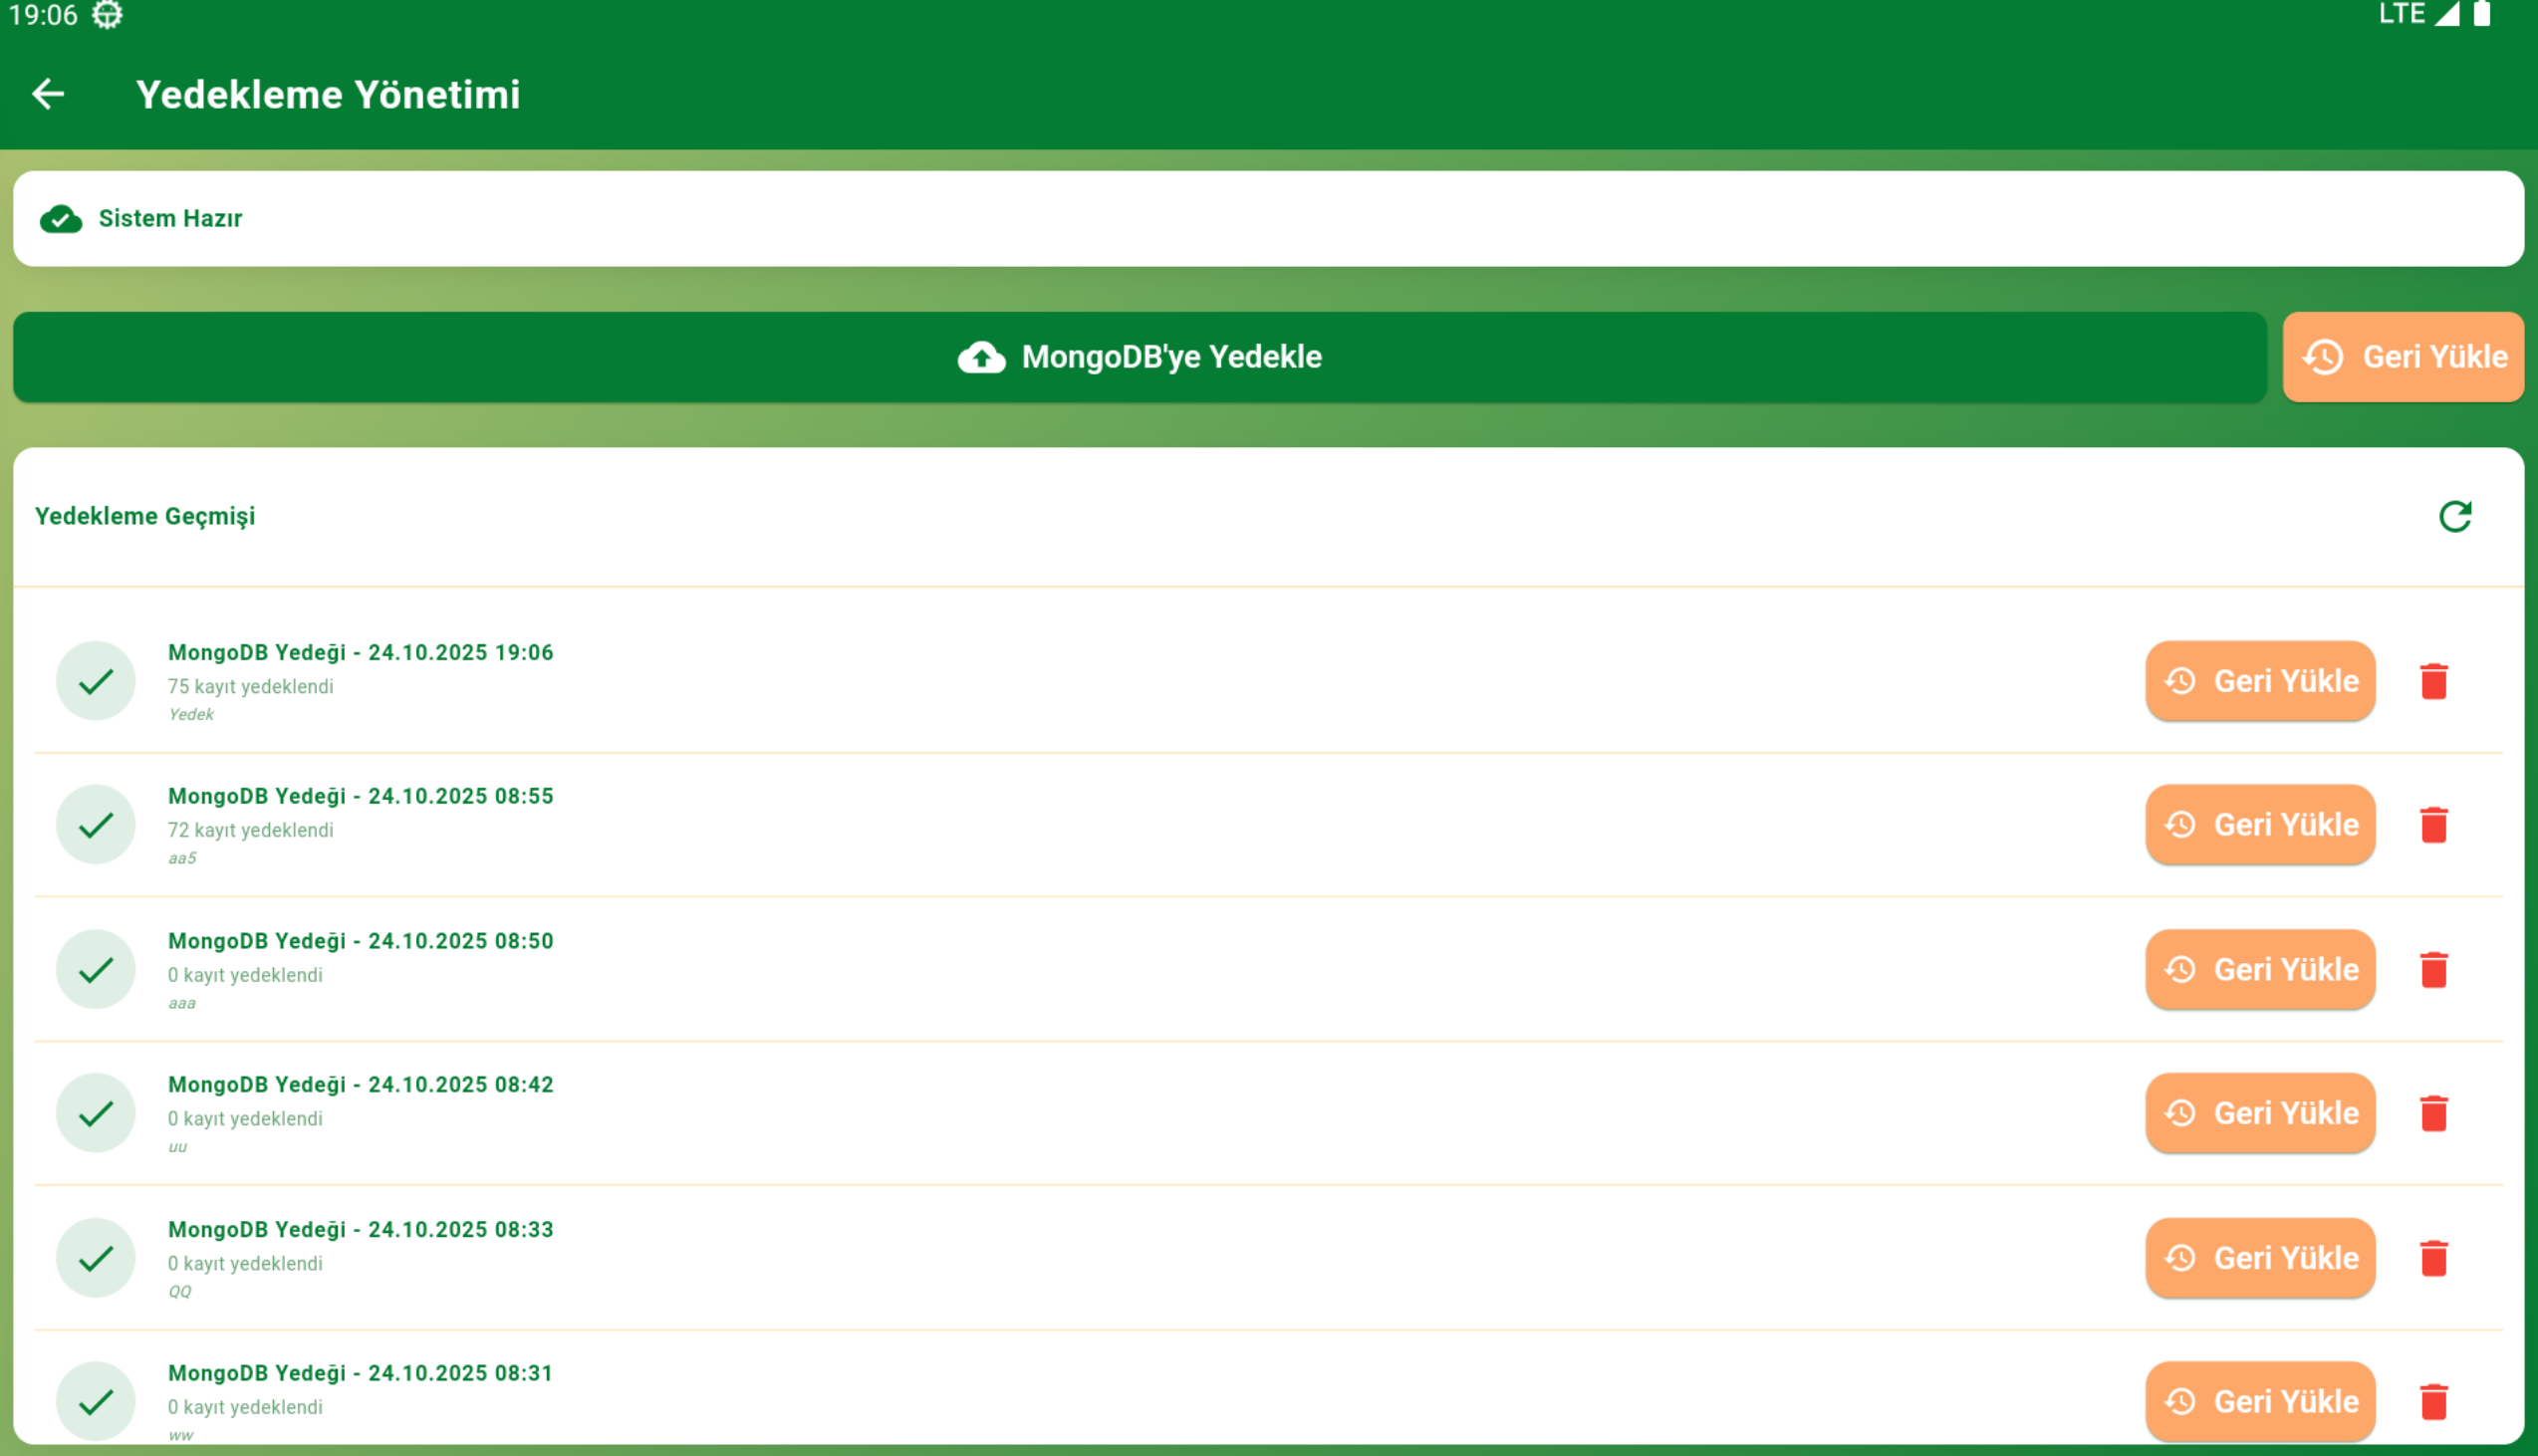The height and width of the screenshot is (1456, 2538).
Task: Restore the 19:06 backup with Geri Yükle
Action: pyautogui.click(x=2259, y=681)
